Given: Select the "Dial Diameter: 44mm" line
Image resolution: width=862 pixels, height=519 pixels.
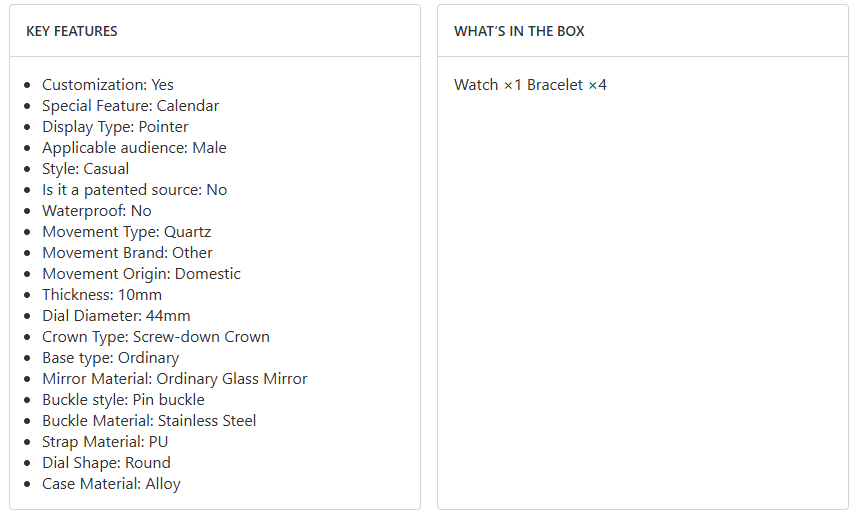Looking at the screenshot, I should 116,316.
